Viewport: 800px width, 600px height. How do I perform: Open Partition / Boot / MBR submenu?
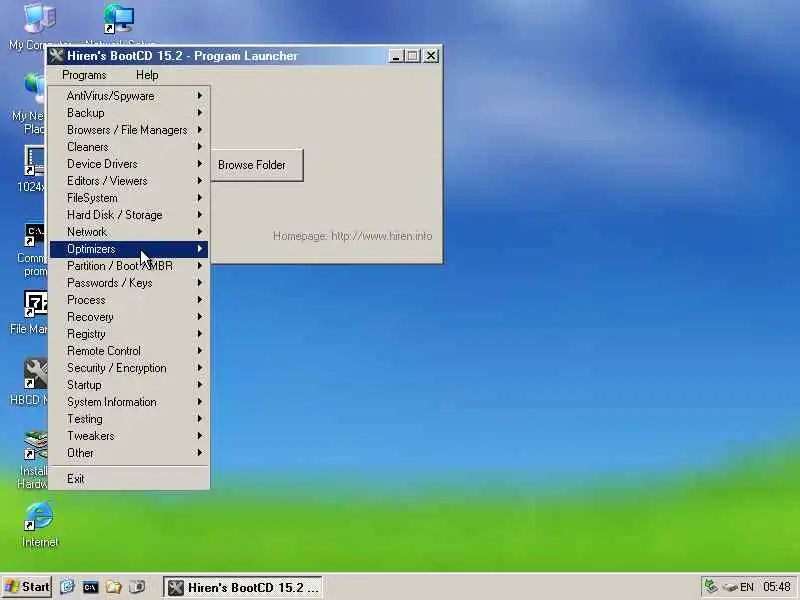coord(129,266)
